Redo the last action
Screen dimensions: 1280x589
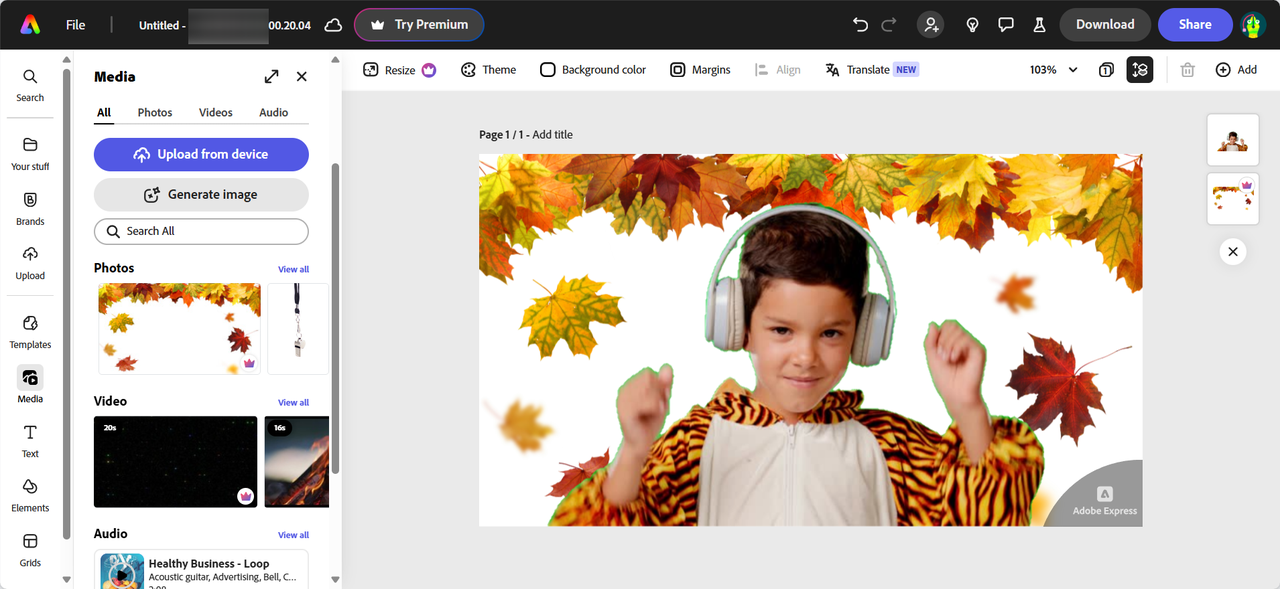[890, 25]
